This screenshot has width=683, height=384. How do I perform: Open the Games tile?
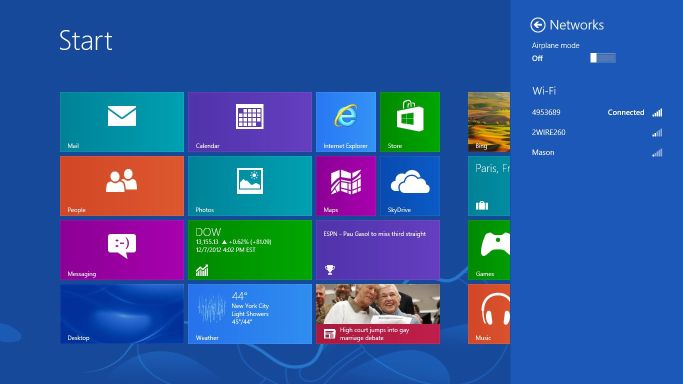click(x=489, y=250)
